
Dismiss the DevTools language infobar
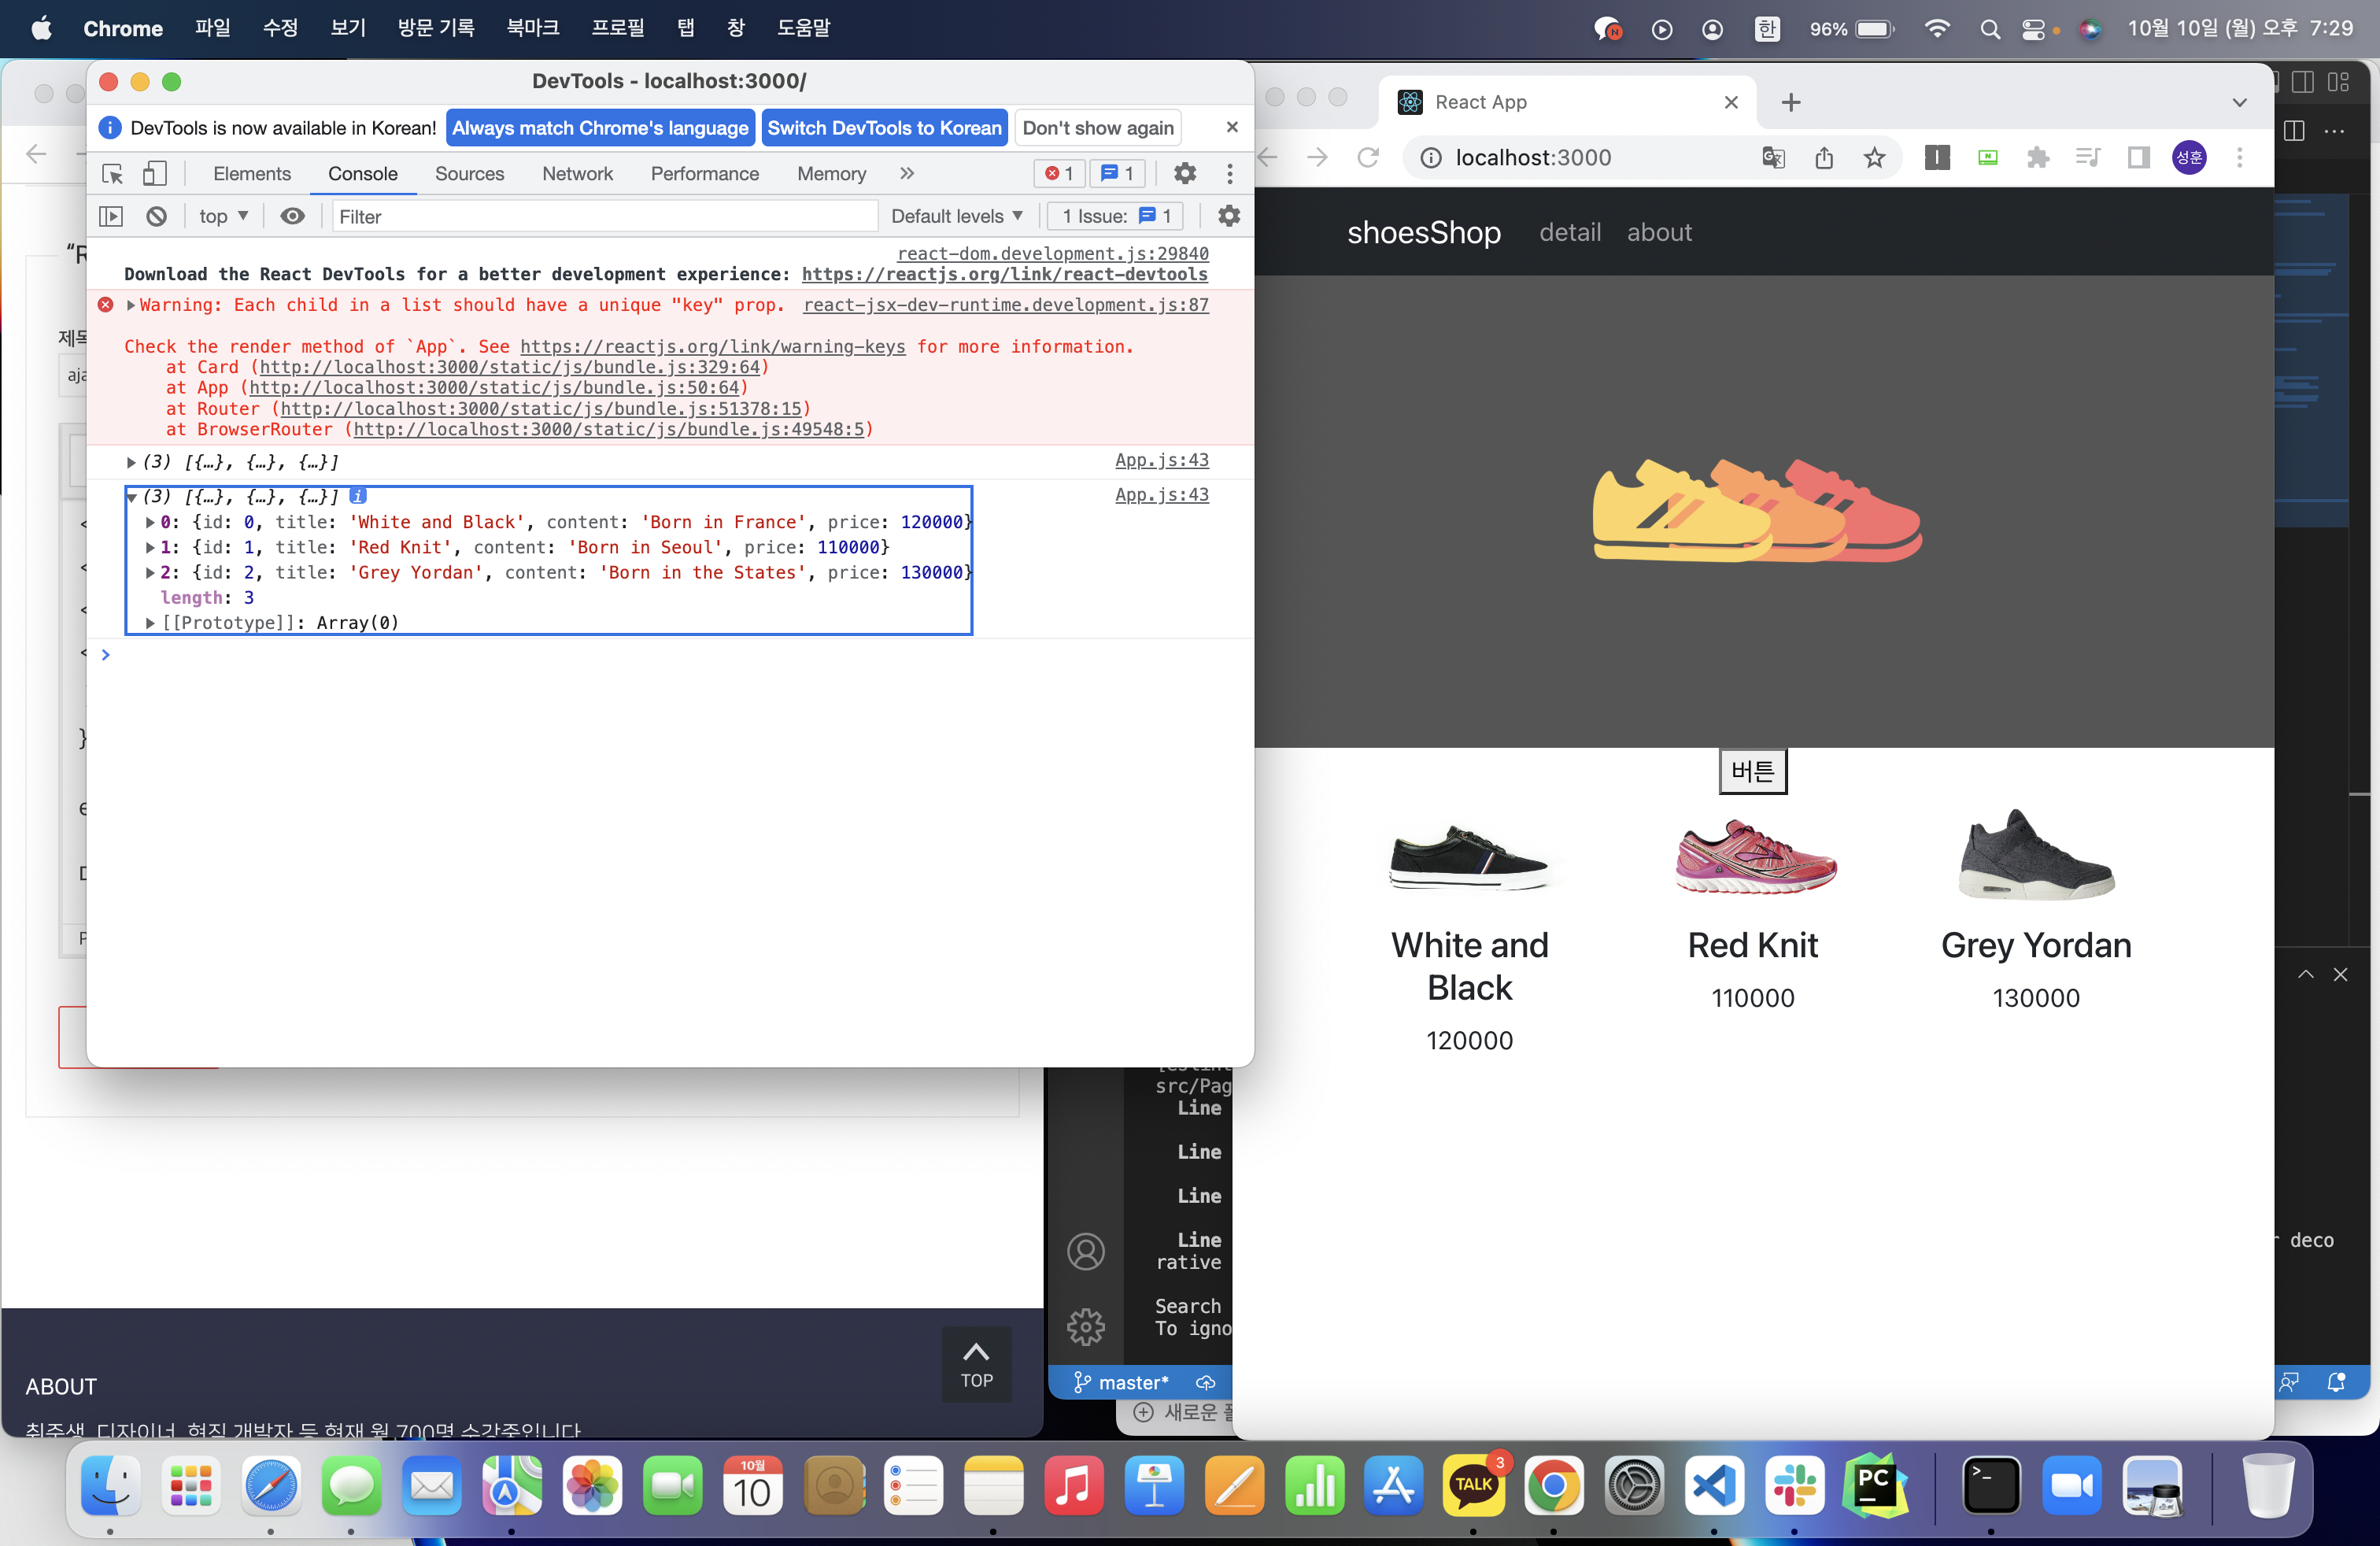(1232, 127)
